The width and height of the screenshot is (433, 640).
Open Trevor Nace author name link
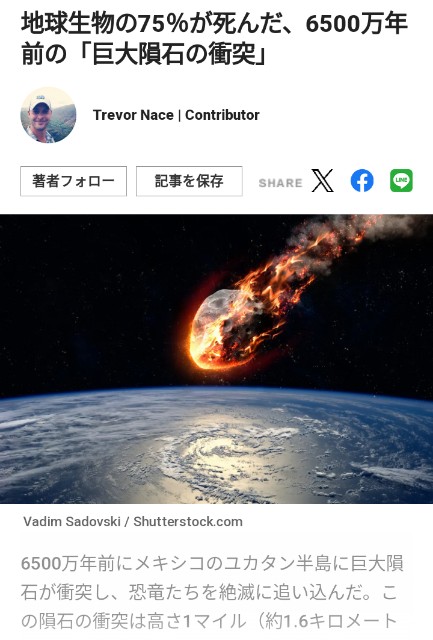[x=133, y=115]
